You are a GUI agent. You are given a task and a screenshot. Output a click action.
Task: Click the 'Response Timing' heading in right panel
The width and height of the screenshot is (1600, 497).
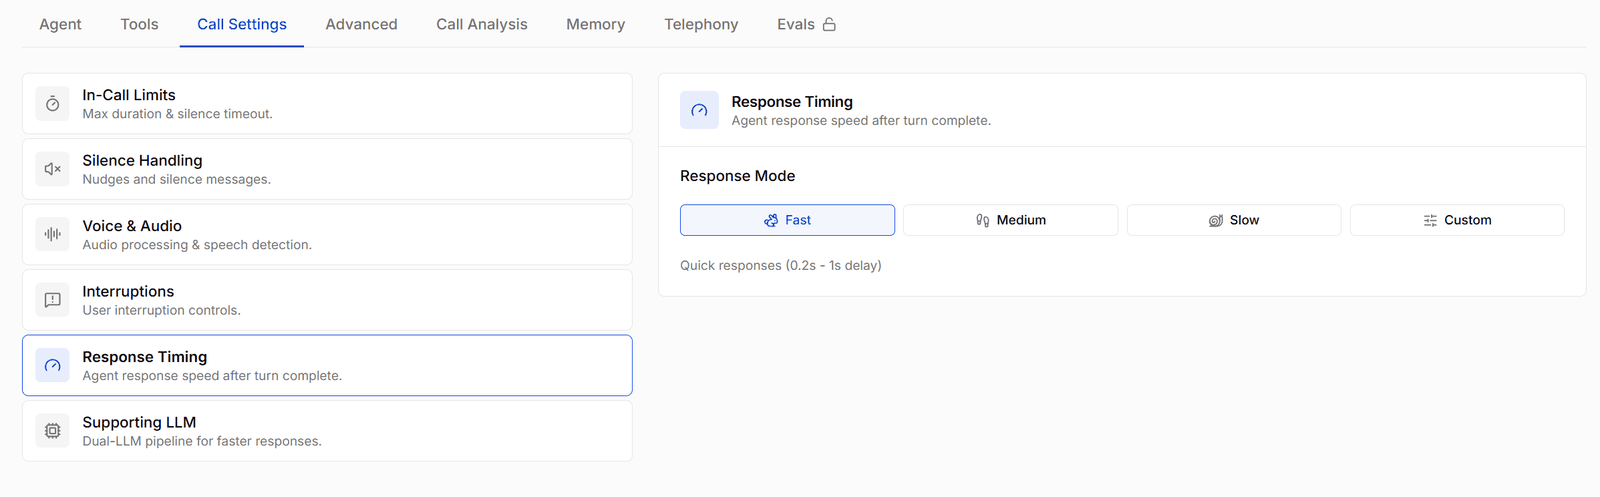(792, 102)
